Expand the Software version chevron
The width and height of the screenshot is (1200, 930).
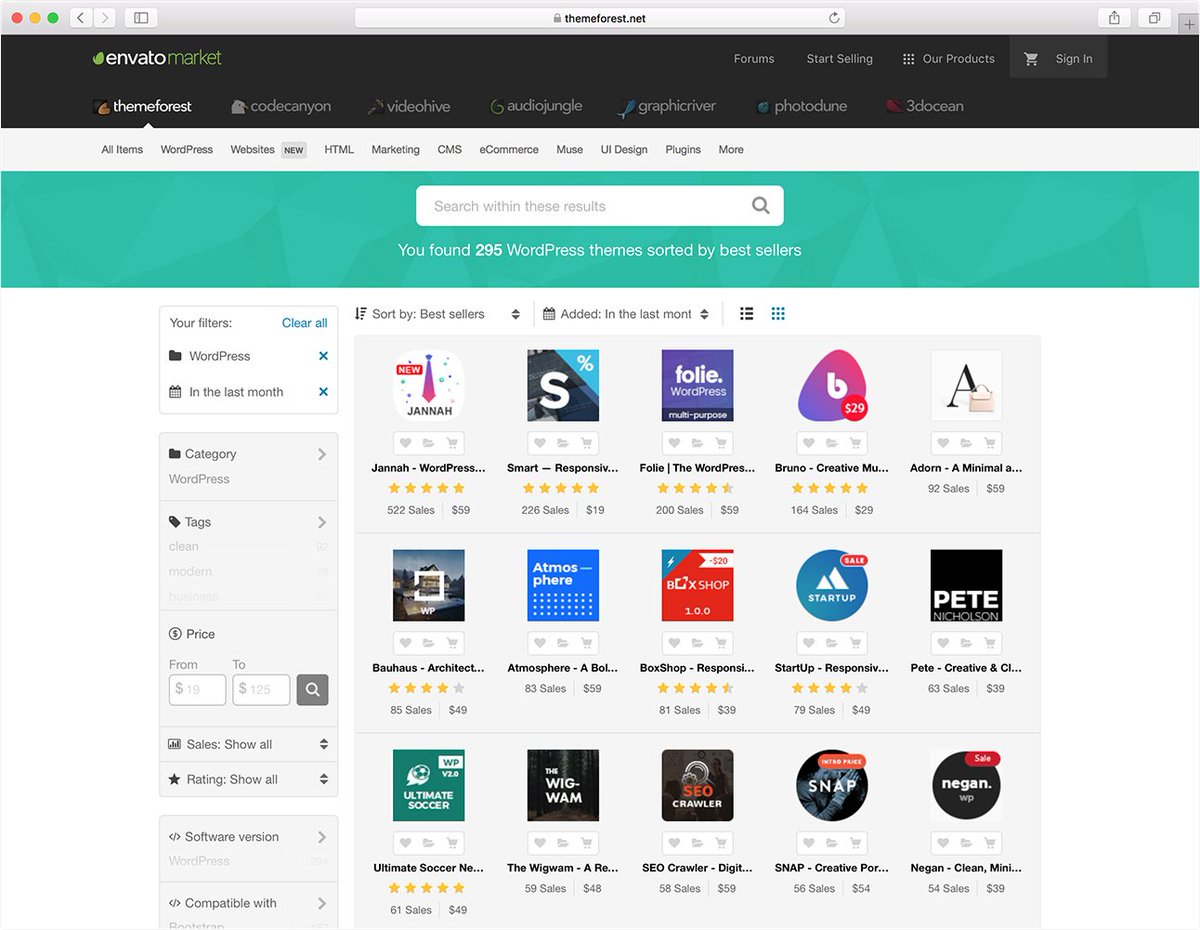coord(322,837)
